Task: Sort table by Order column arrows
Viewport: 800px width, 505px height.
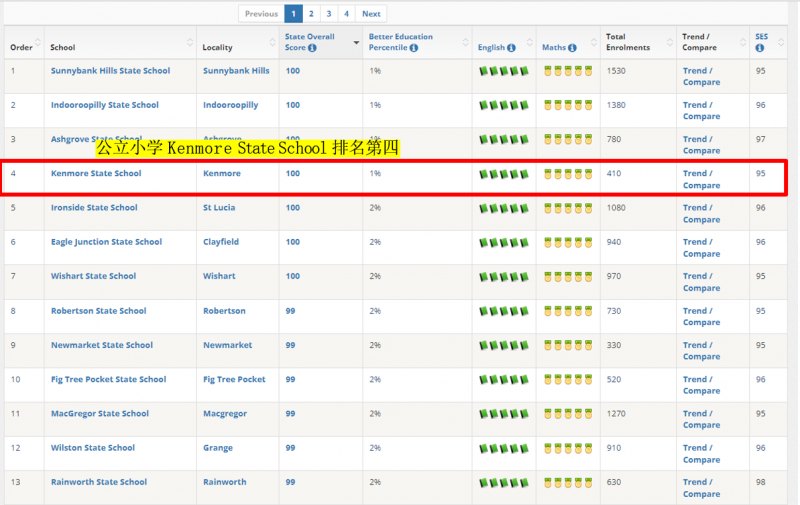Action: click(38, 42)
